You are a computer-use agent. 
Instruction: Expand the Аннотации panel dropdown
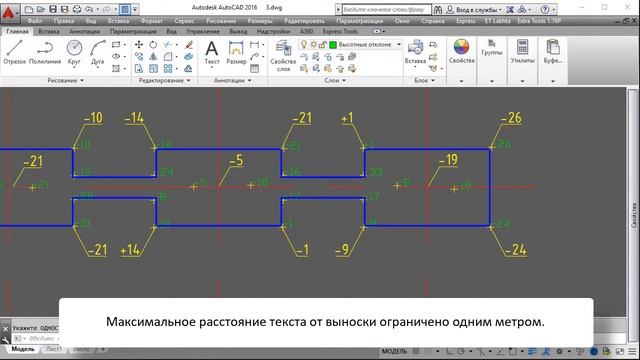(232, 80)
